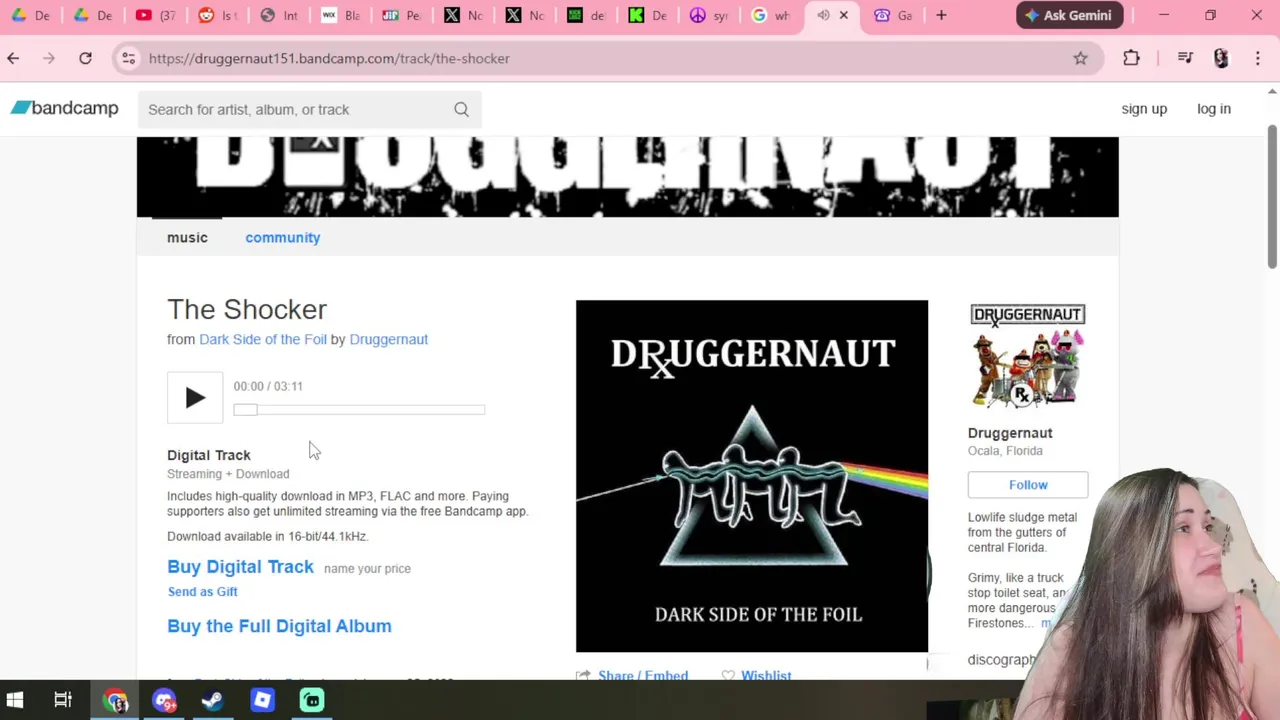Switch to the last tab labeled Ga
Image resolution: width=1280 pixels, height=720 pixels.
click(894, 15)
